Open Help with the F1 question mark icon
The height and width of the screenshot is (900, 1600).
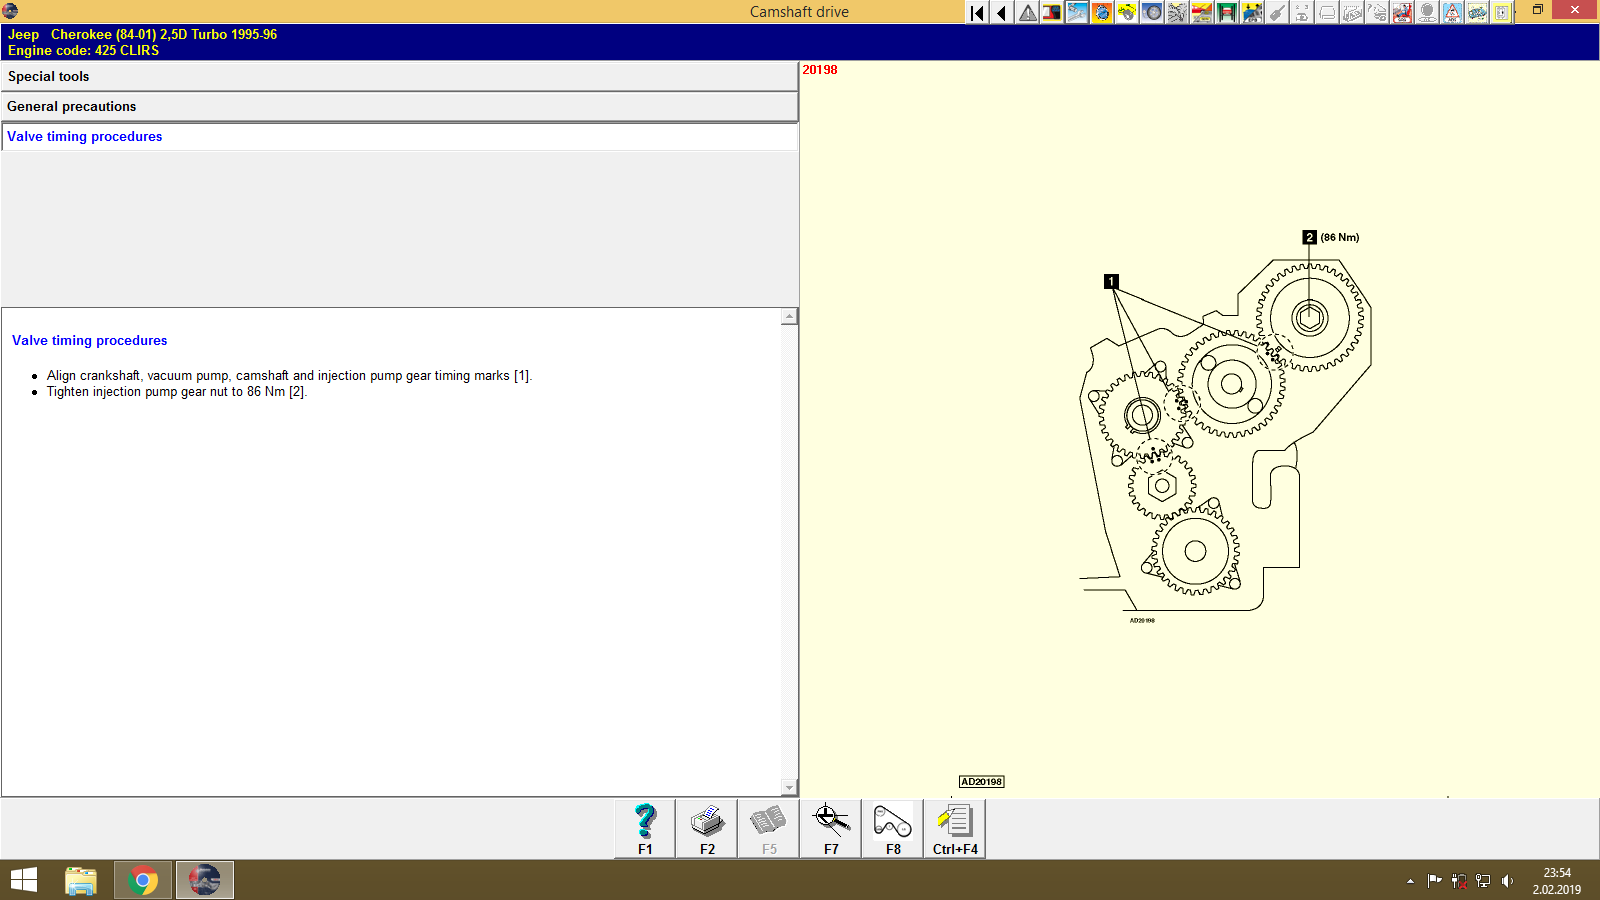pos(643,828)
